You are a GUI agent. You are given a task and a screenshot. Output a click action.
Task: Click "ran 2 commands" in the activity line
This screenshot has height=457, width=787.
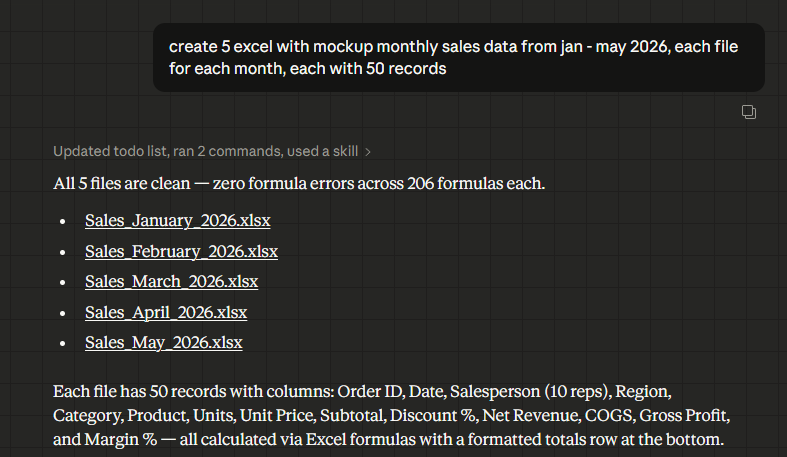[x=229, y=152]
